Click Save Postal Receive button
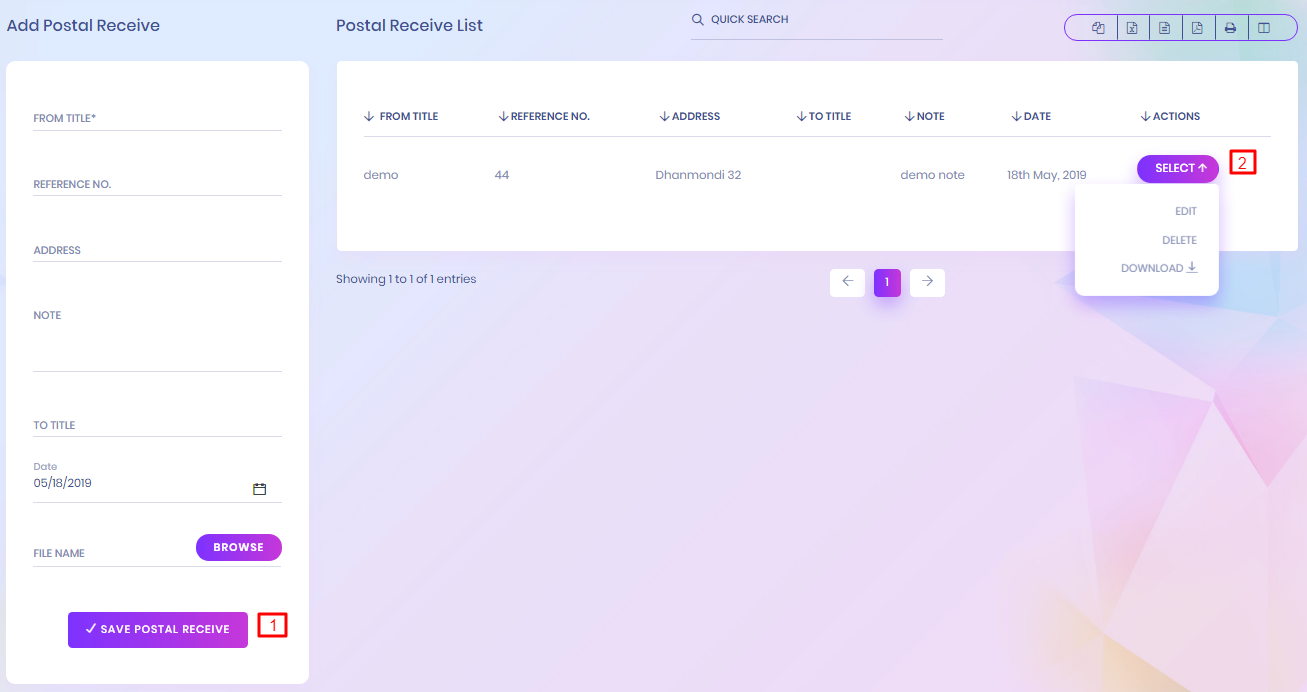This screenshot has height=692, width=1307. click(158, 629)
